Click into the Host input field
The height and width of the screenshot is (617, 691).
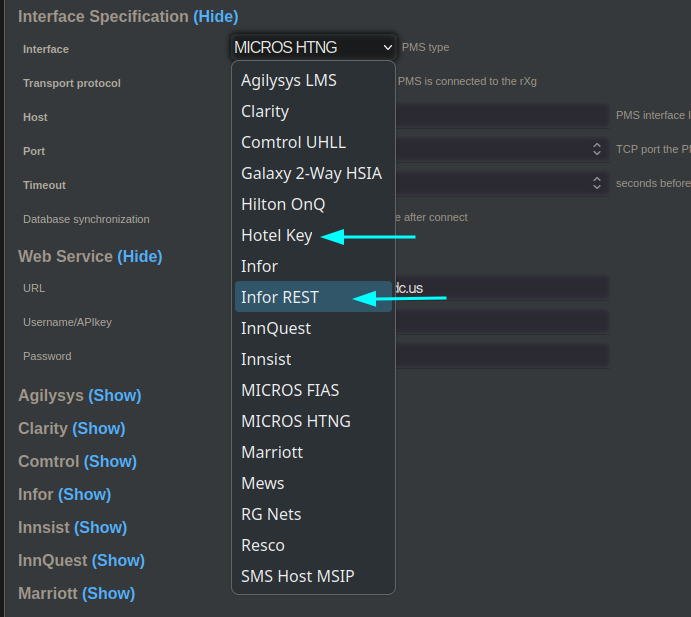pos(502,115)
